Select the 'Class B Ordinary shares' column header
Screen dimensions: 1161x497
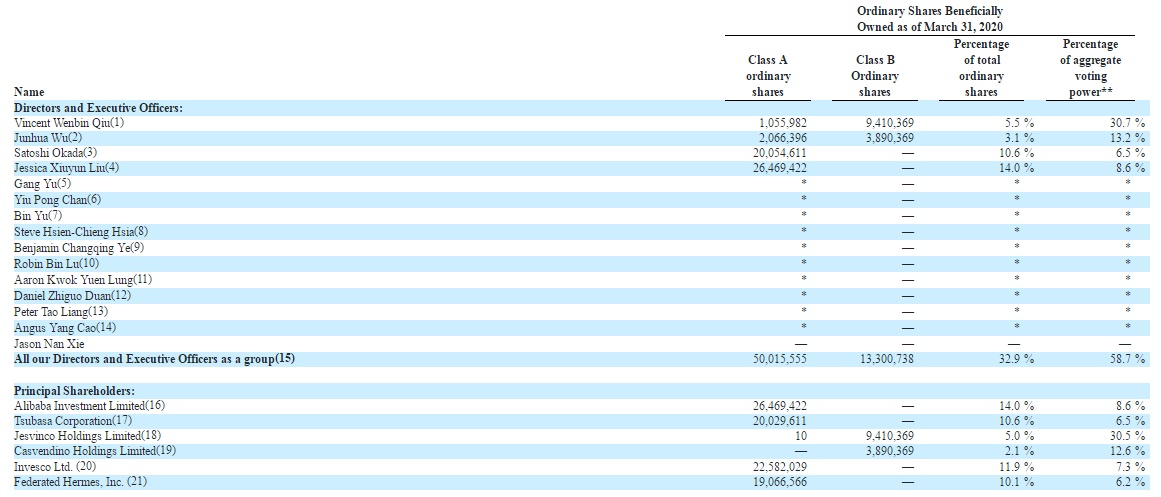pyautogui.click(x=875, y=76)
